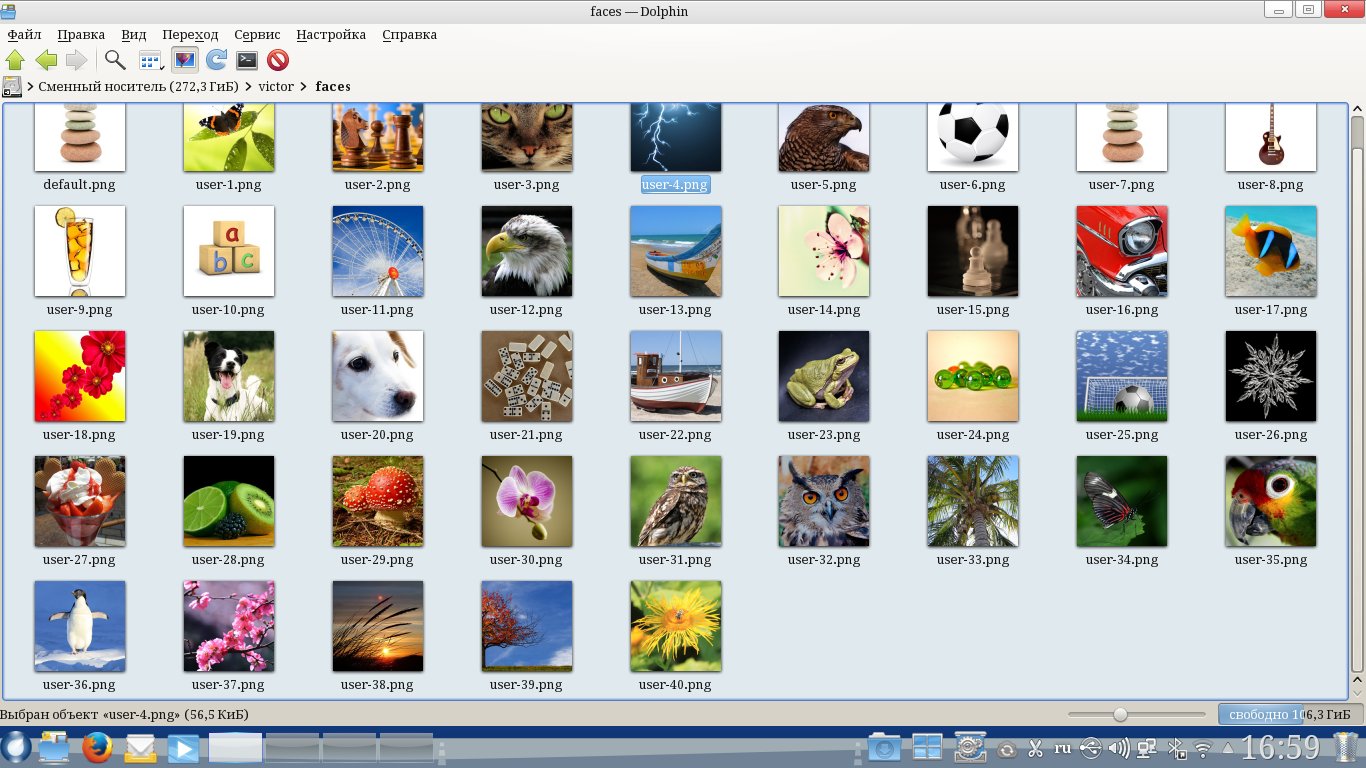Show hidden tray icons with the up arrow

pos(1228,748)
